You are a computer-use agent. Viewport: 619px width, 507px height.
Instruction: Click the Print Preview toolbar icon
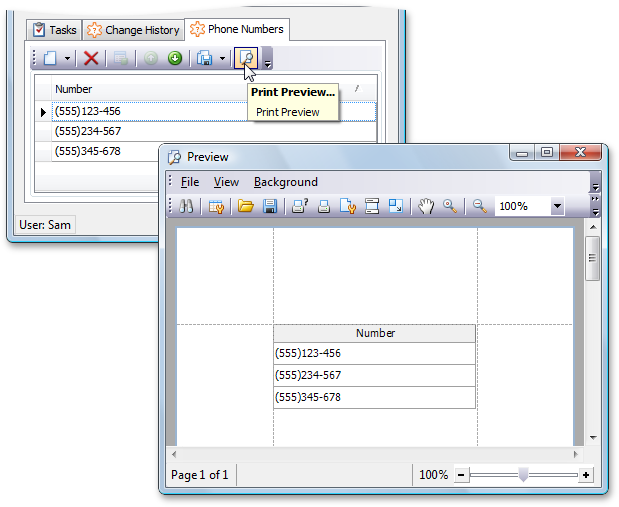coord(246,58)
